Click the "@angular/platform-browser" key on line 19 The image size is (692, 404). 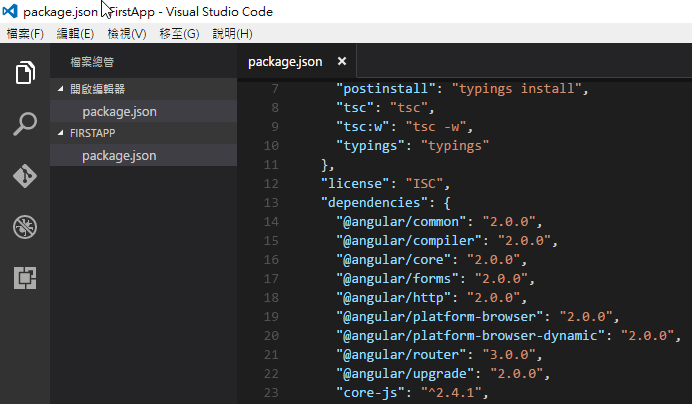point(440,317)
